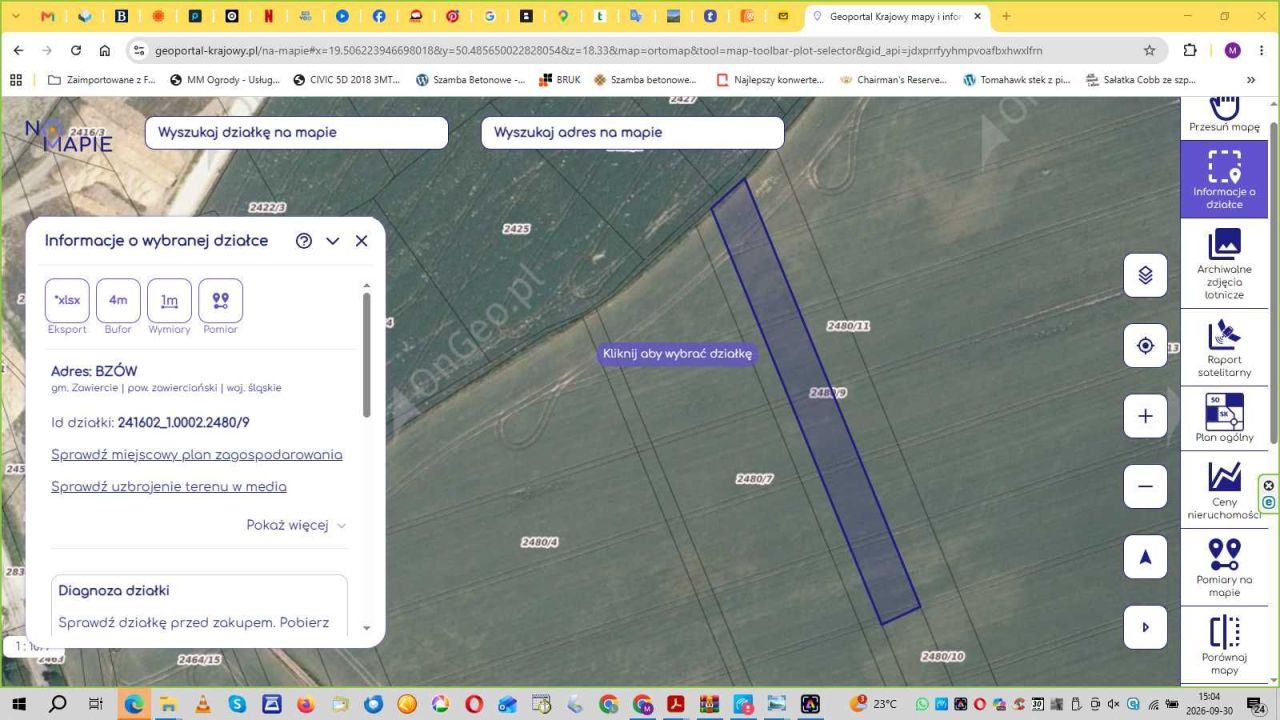Click the play arrow map button

(x=1145, y=628)
